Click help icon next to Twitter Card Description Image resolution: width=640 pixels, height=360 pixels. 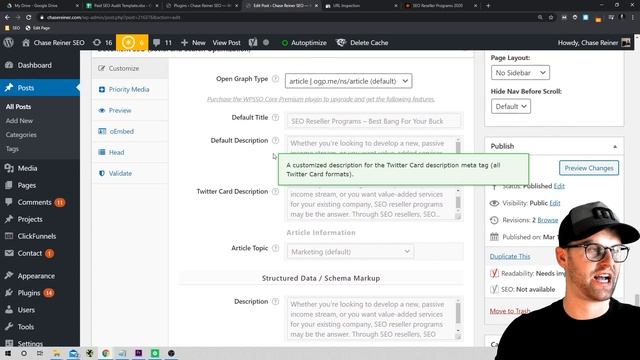[276, 191]
